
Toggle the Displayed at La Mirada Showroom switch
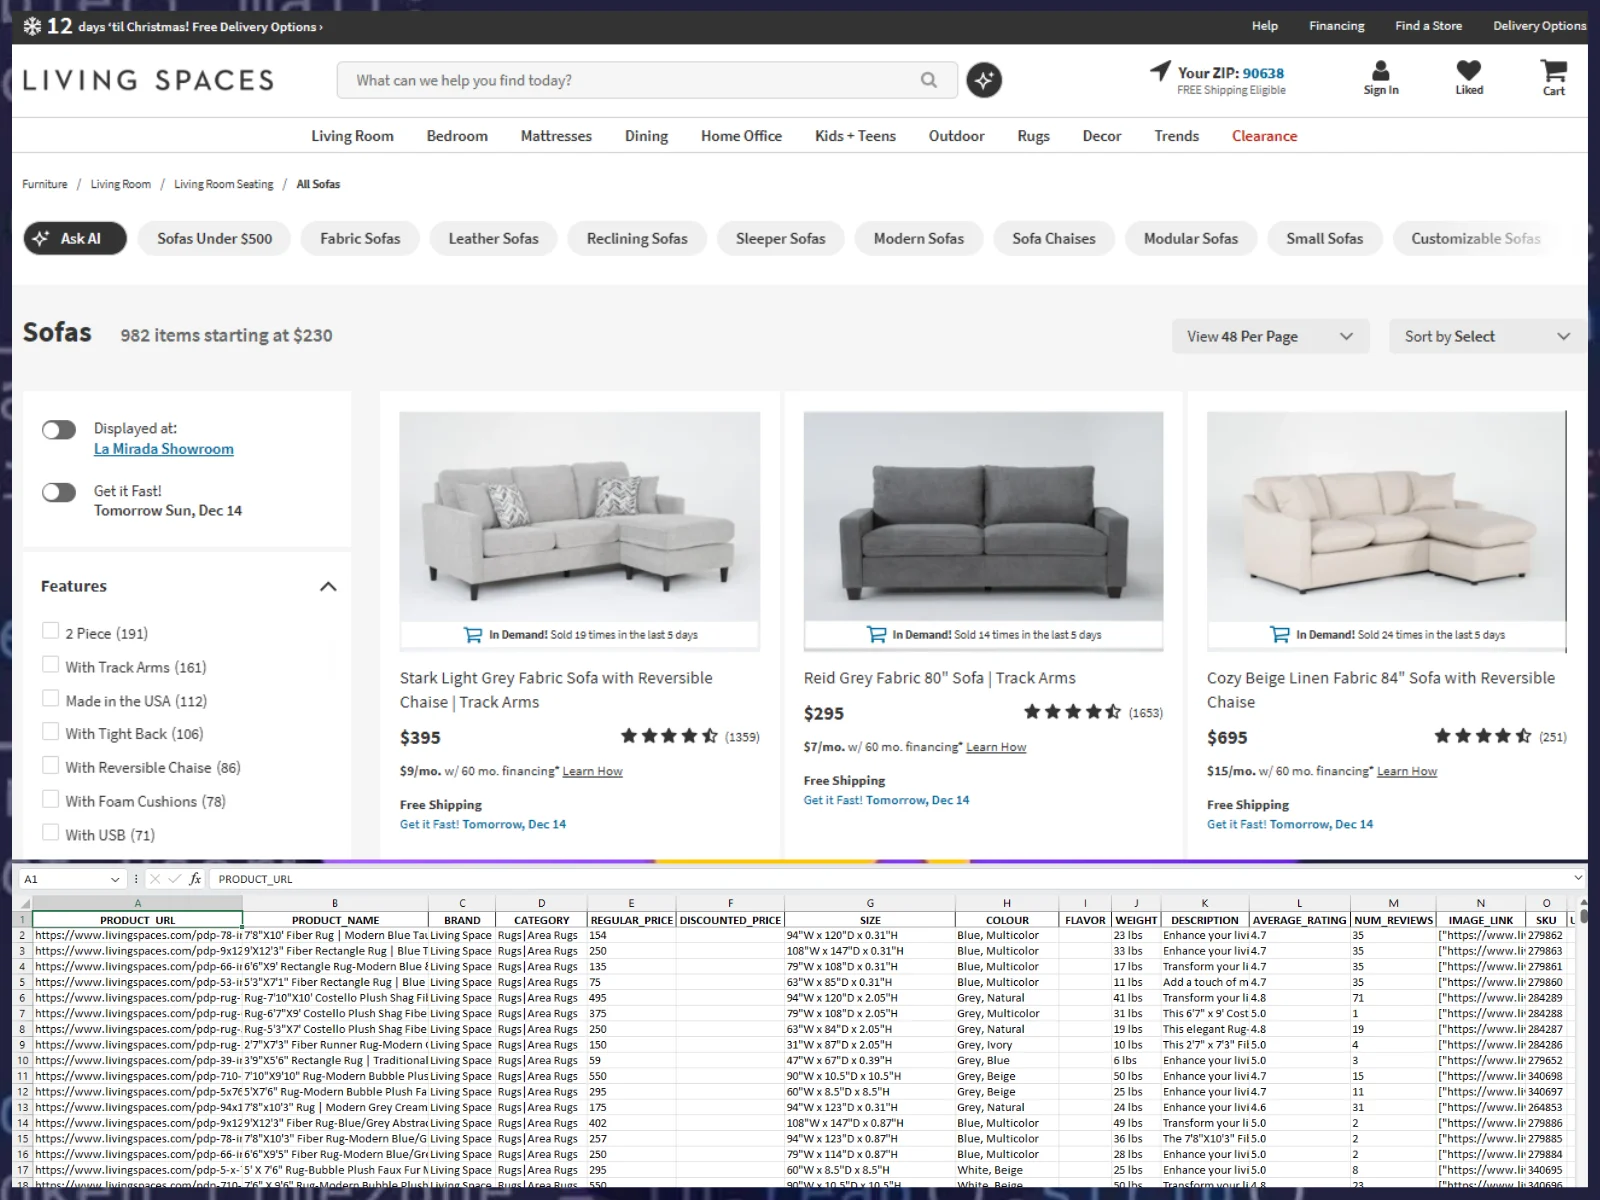pos(59,430)
